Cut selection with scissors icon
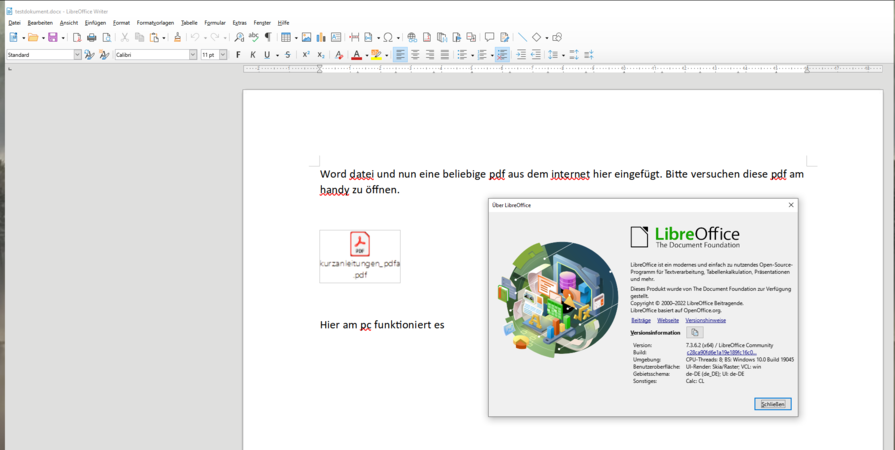Screen dimensions: 895x450 pos(124,38)
